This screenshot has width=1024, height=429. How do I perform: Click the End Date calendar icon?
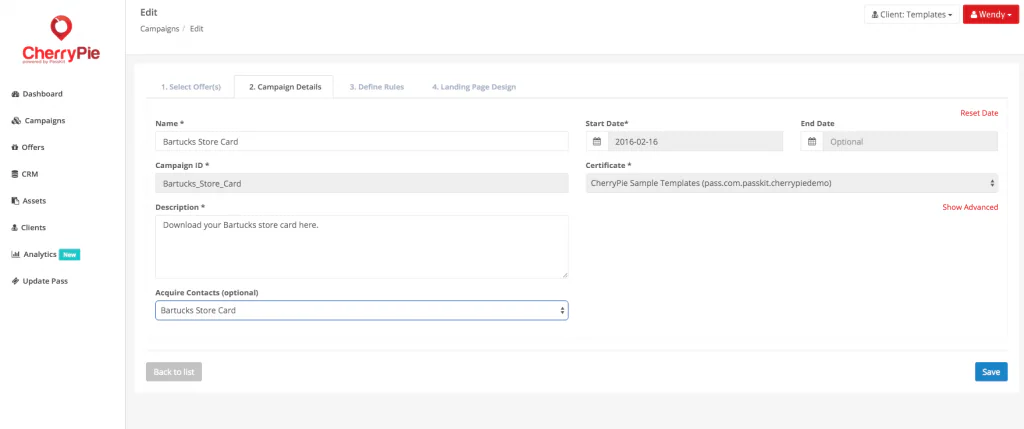[812, 142]
